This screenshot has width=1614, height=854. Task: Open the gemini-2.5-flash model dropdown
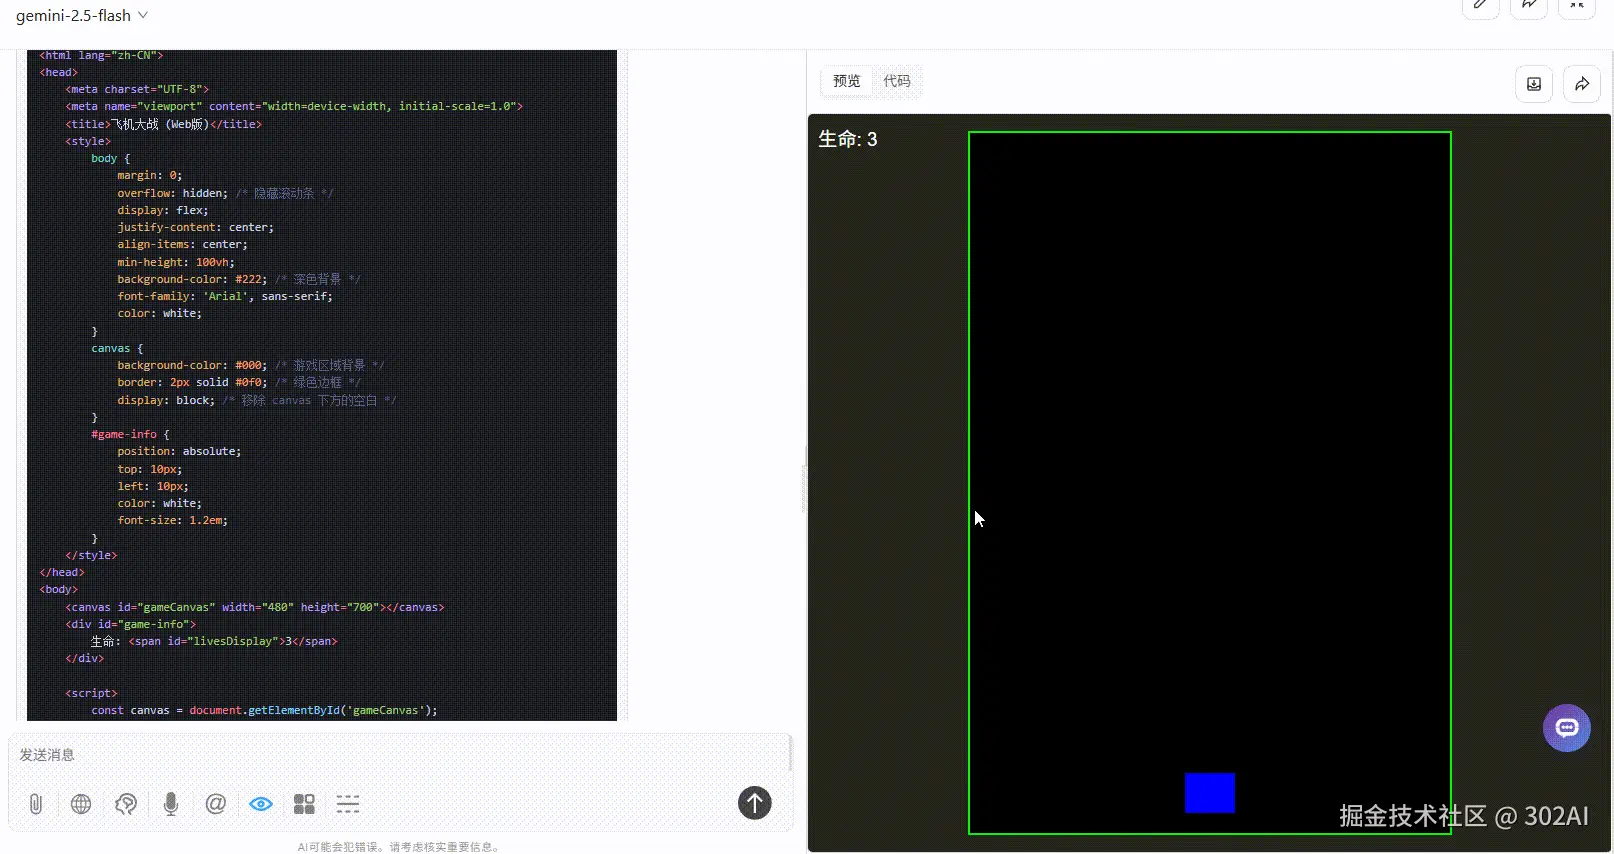click(x=82, y=15)
